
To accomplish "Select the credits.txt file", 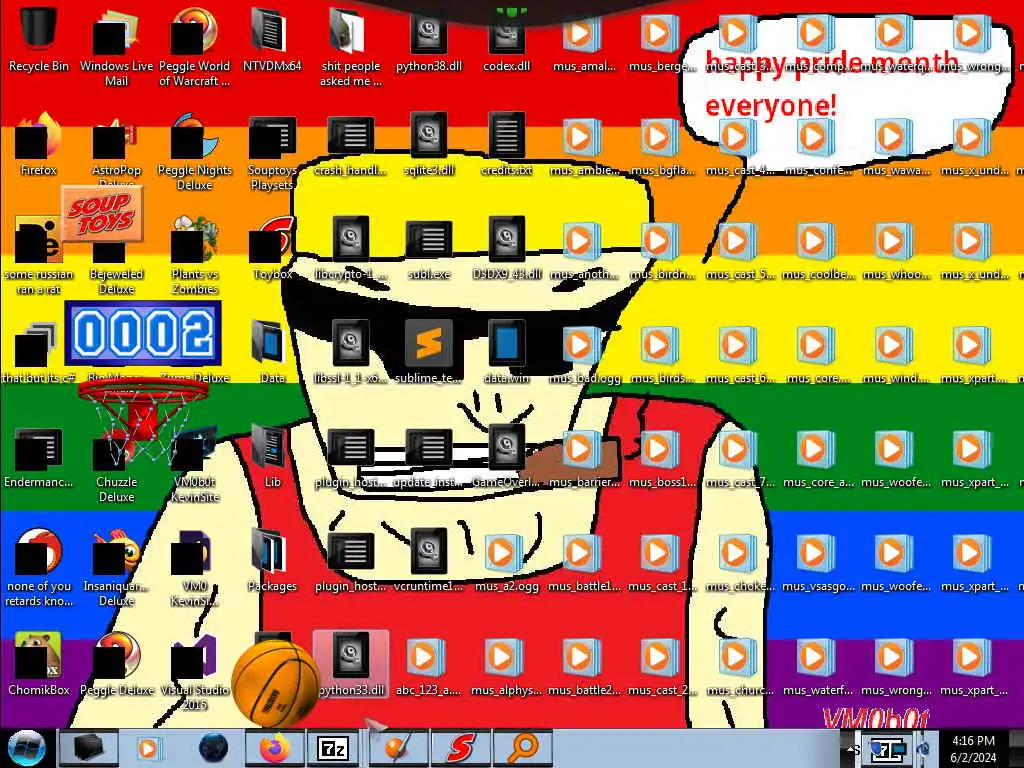I will tap(507, 144).
